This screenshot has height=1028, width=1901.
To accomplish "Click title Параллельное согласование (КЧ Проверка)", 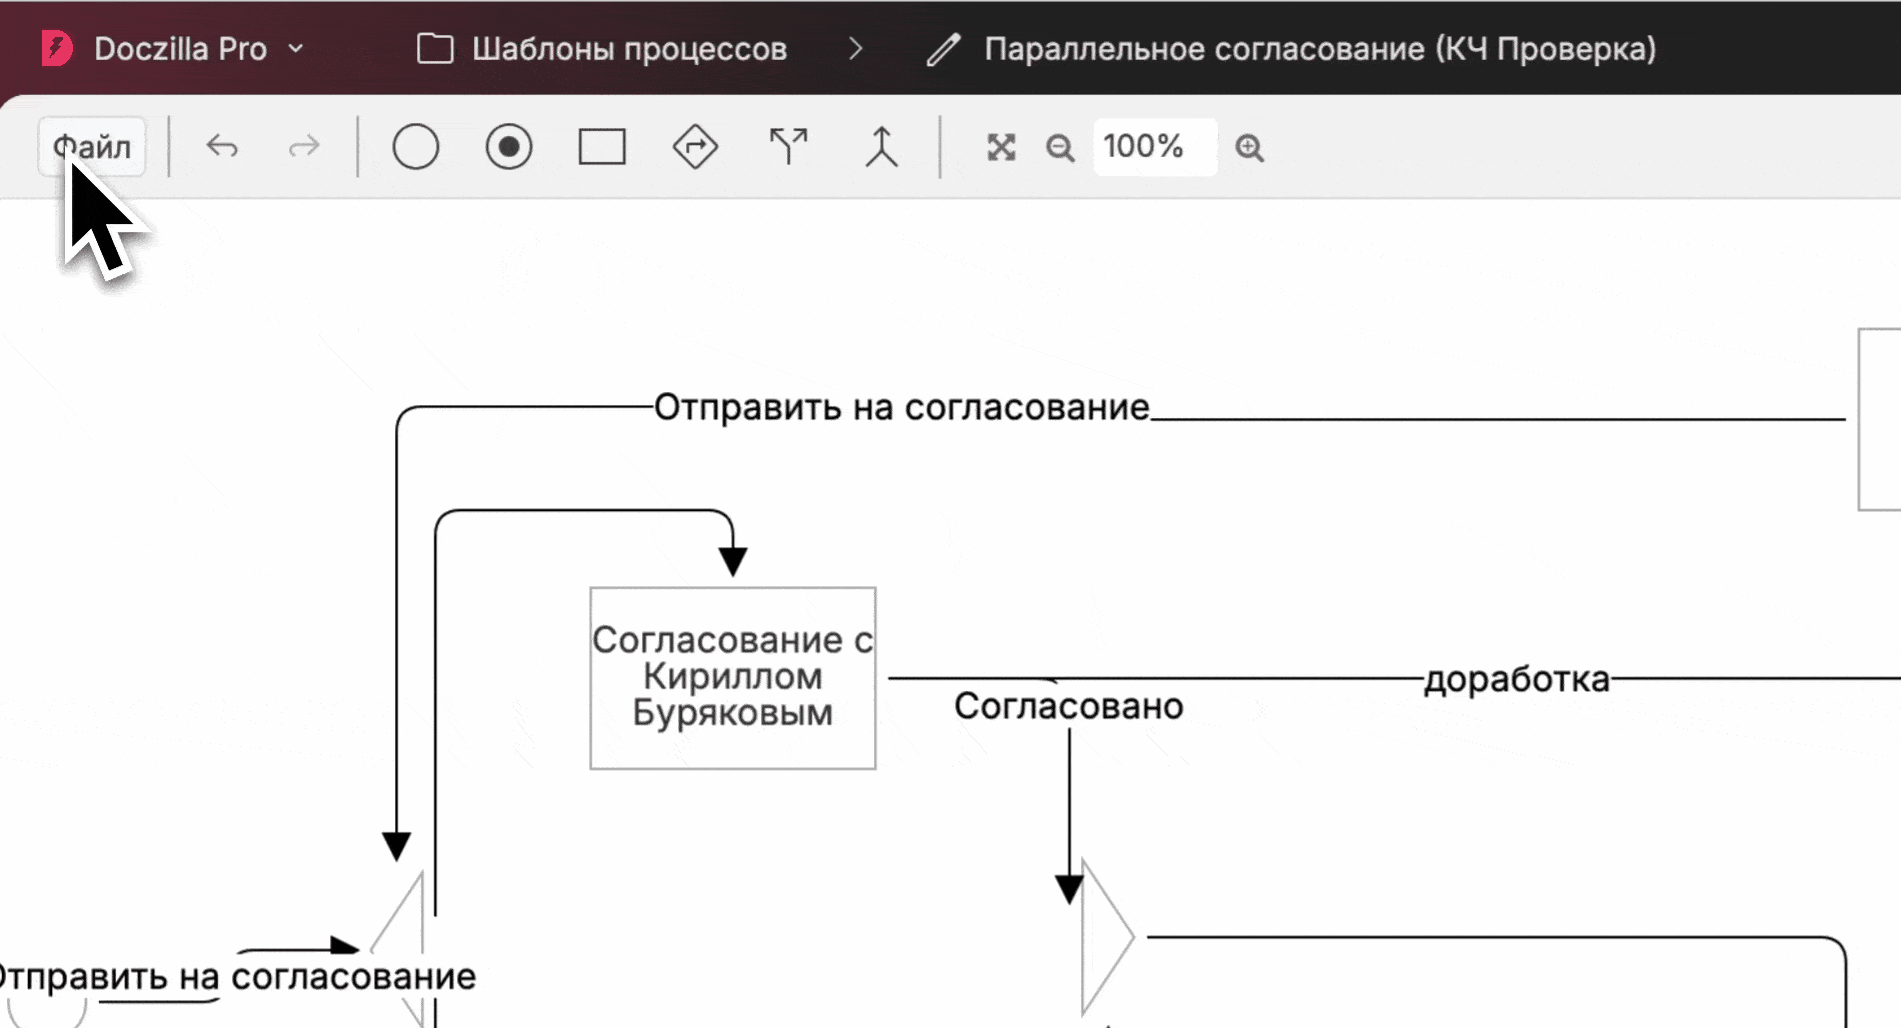I will (1320, 49).
